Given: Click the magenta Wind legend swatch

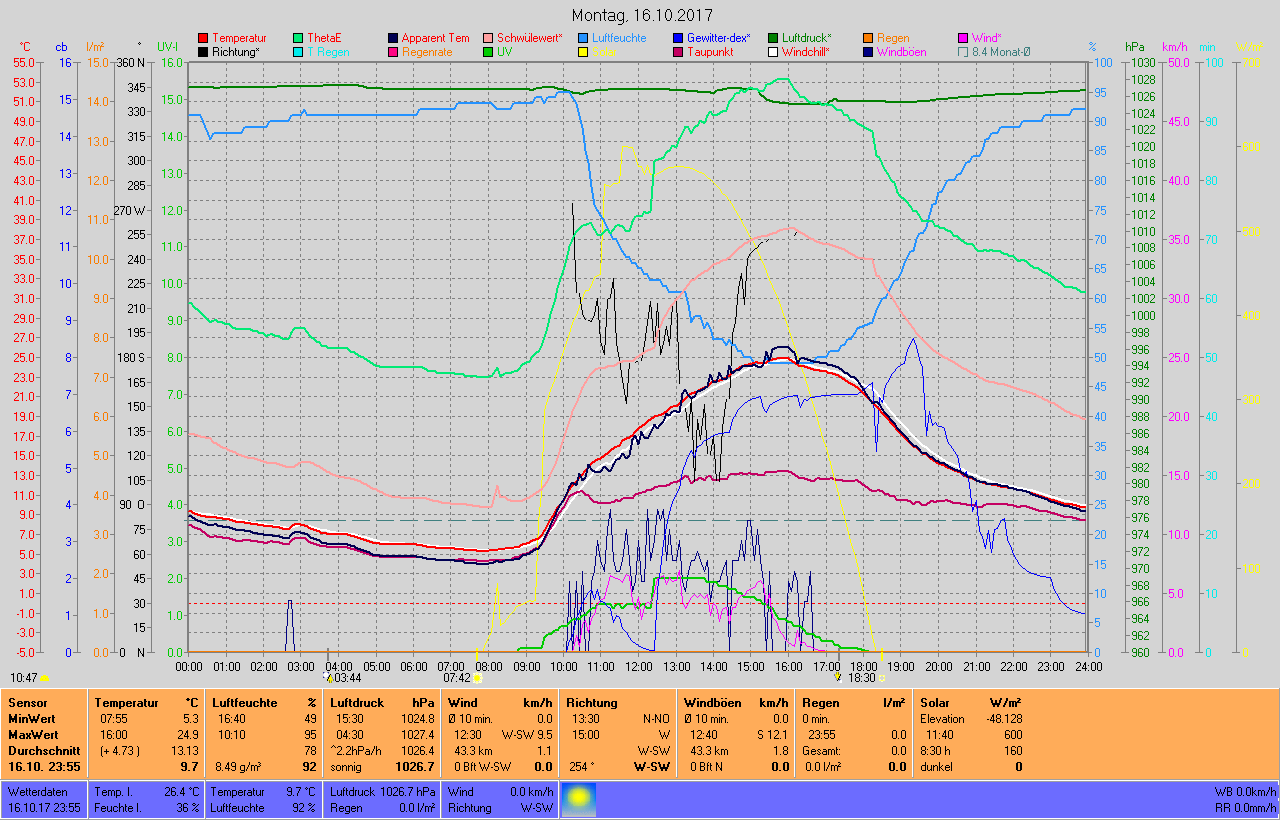Looking at the screenshot, I should (x=963, y=38).
